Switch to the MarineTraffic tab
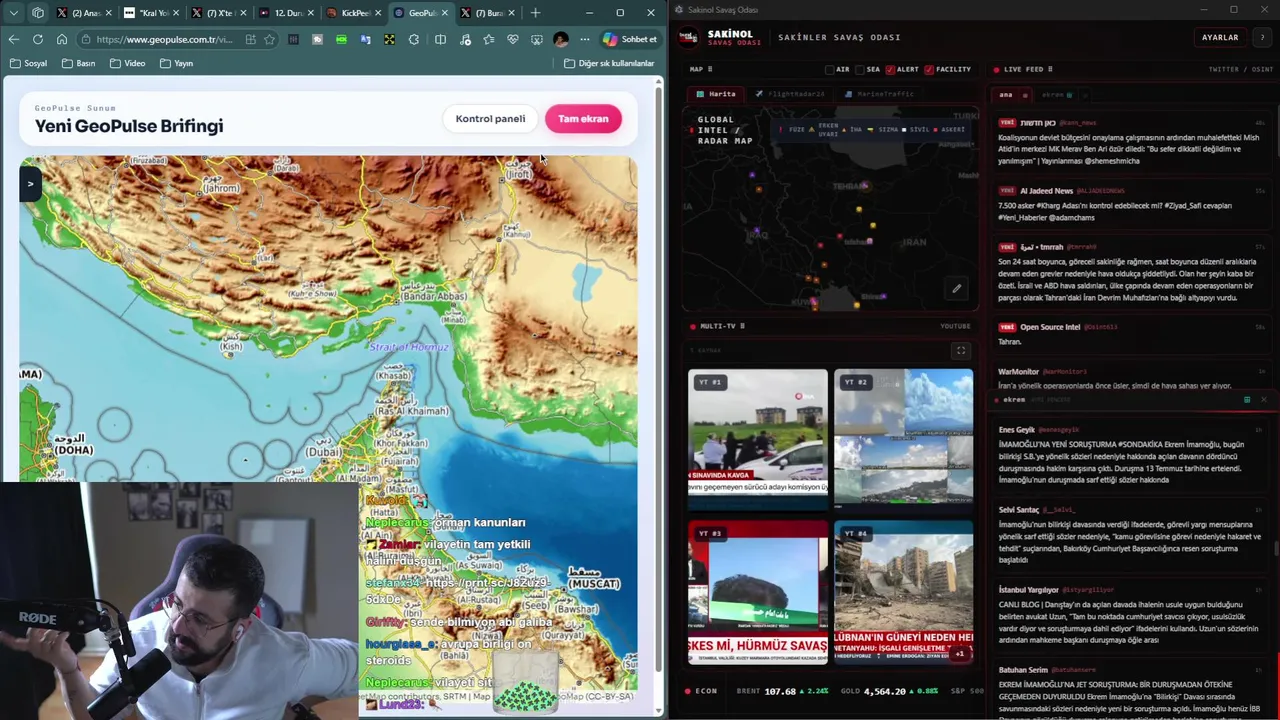The width and height of the screenshot is (1280, 720). [880, 94]
